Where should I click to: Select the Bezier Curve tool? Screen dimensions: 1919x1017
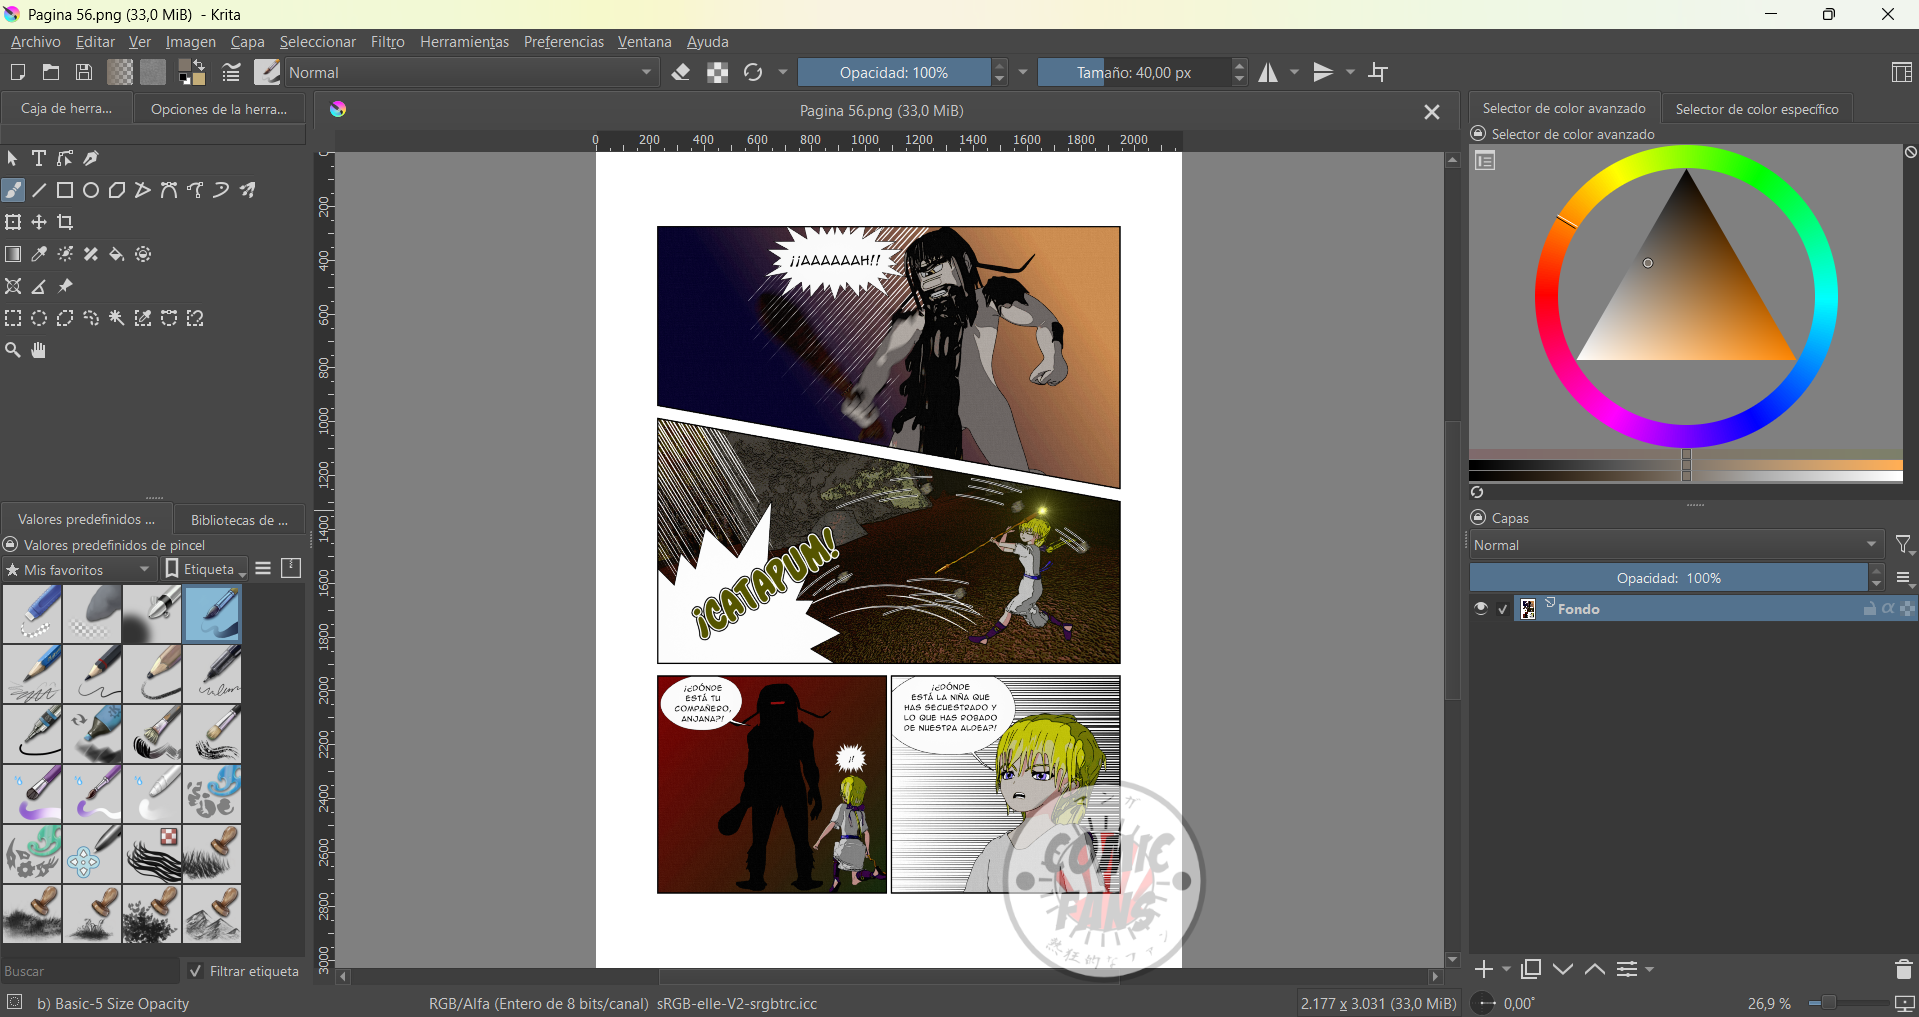point(169,191)
